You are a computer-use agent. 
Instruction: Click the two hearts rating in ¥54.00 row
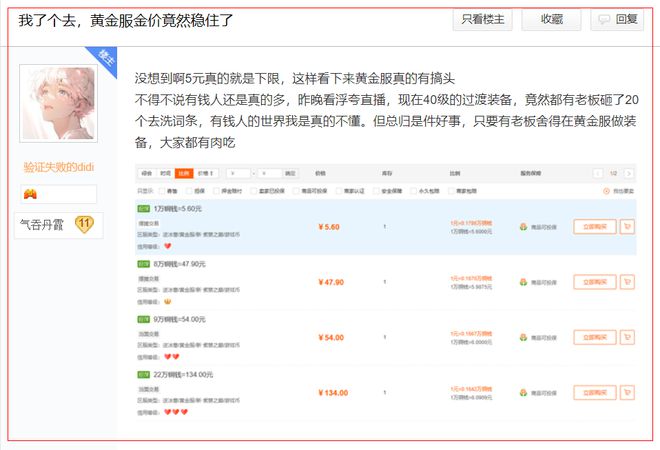172,357
